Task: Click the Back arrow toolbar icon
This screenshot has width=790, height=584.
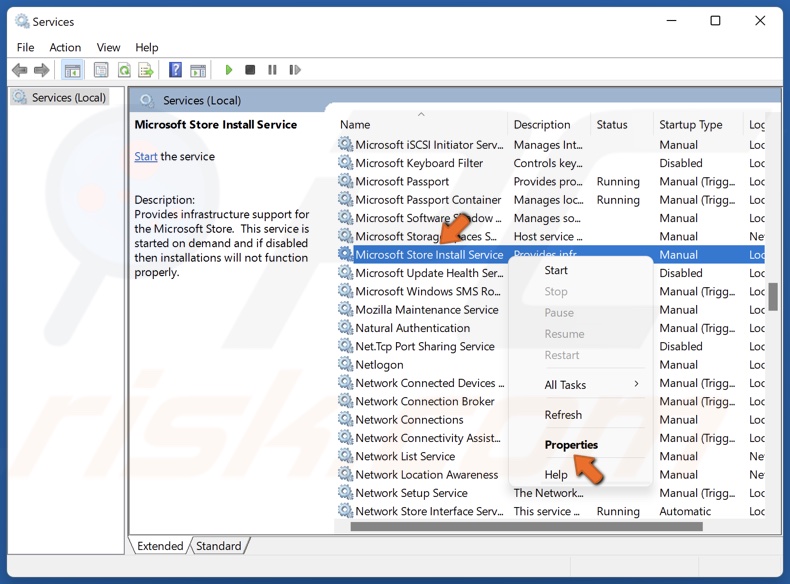Action: [20, 70]
